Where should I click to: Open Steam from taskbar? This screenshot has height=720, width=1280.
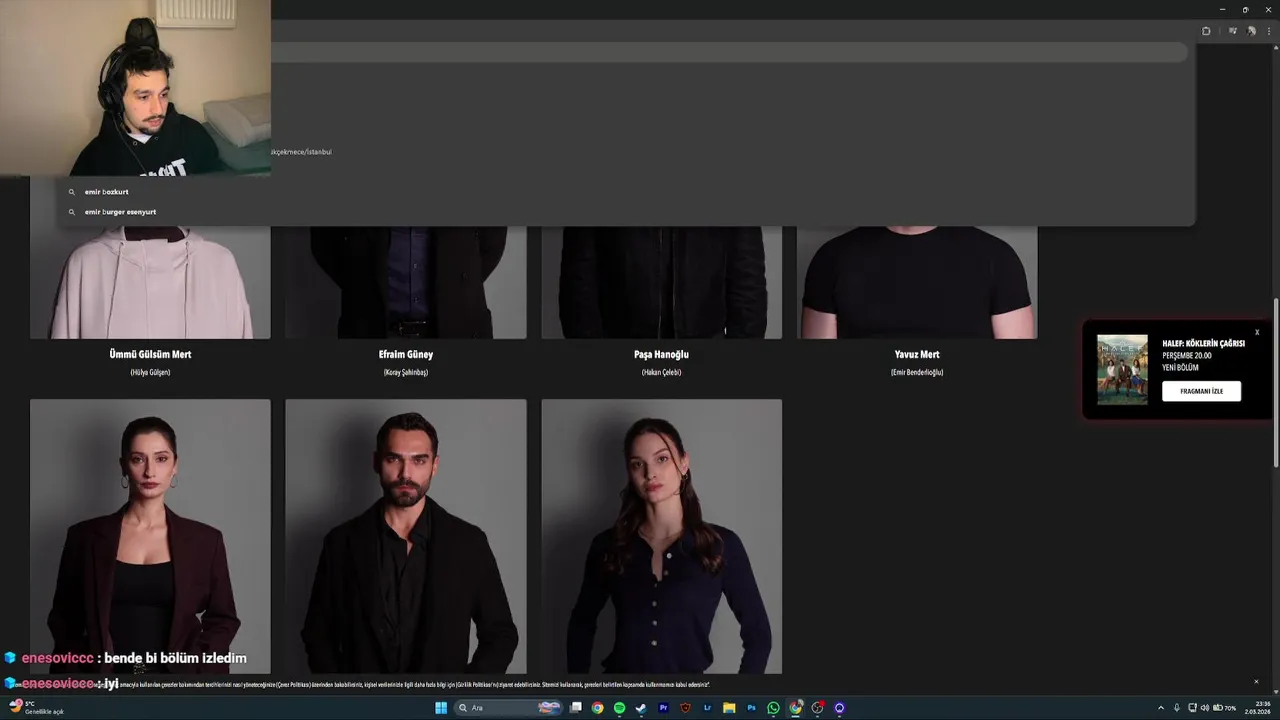pos(641,708)
